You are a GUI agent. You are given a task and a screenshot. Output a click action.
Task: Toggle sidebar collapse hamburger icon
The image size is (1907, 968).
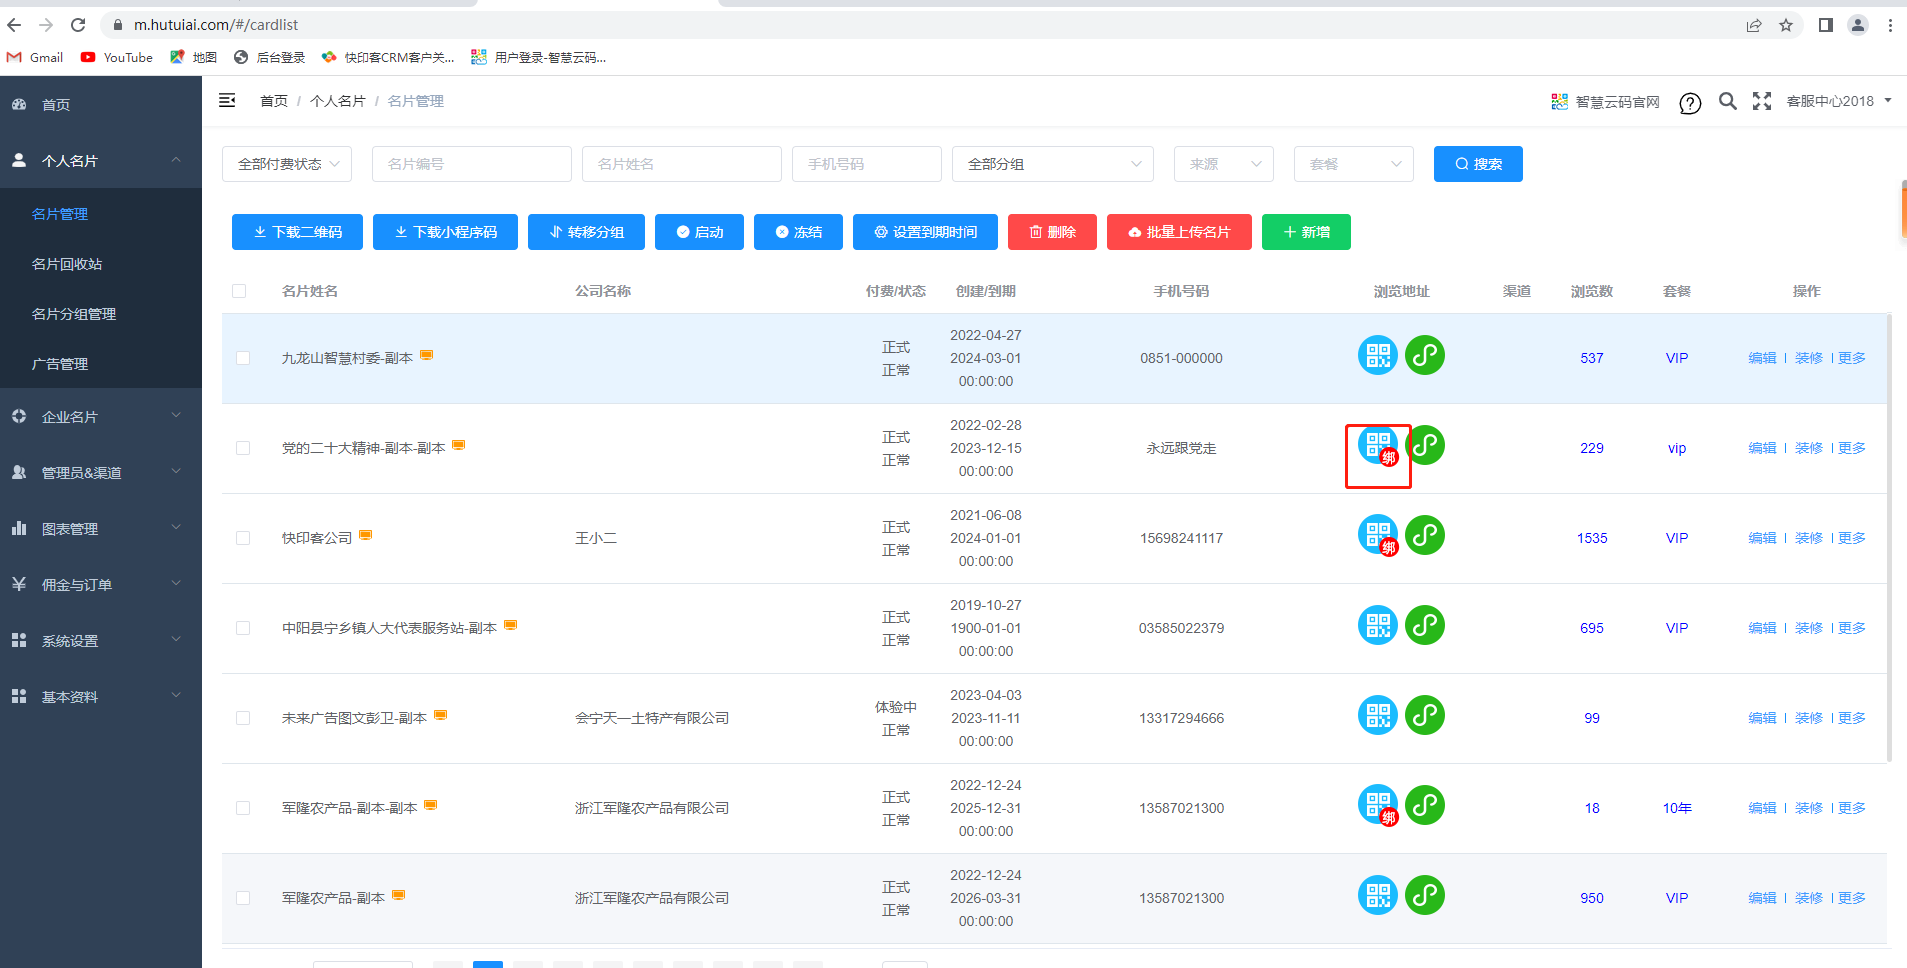point(227,100)
